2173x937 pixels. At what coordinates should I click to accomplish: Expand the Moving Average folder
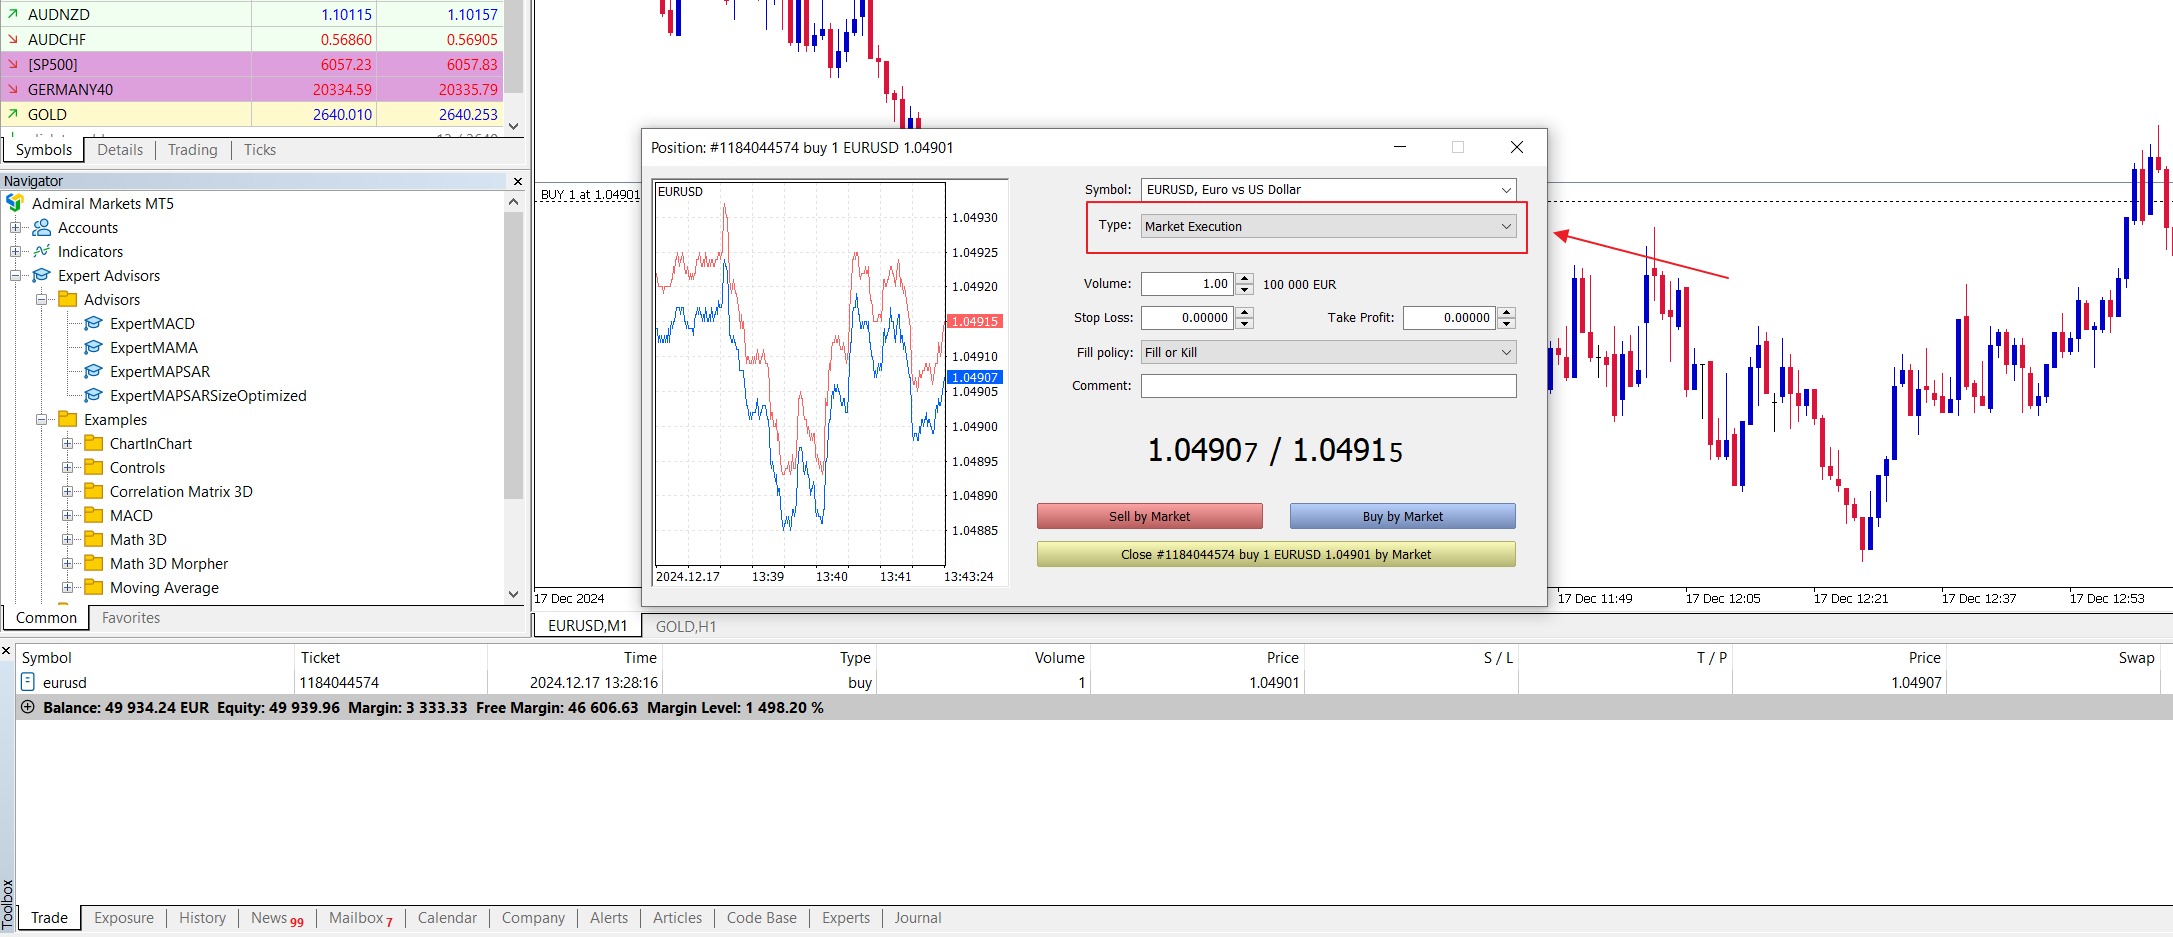67,587
